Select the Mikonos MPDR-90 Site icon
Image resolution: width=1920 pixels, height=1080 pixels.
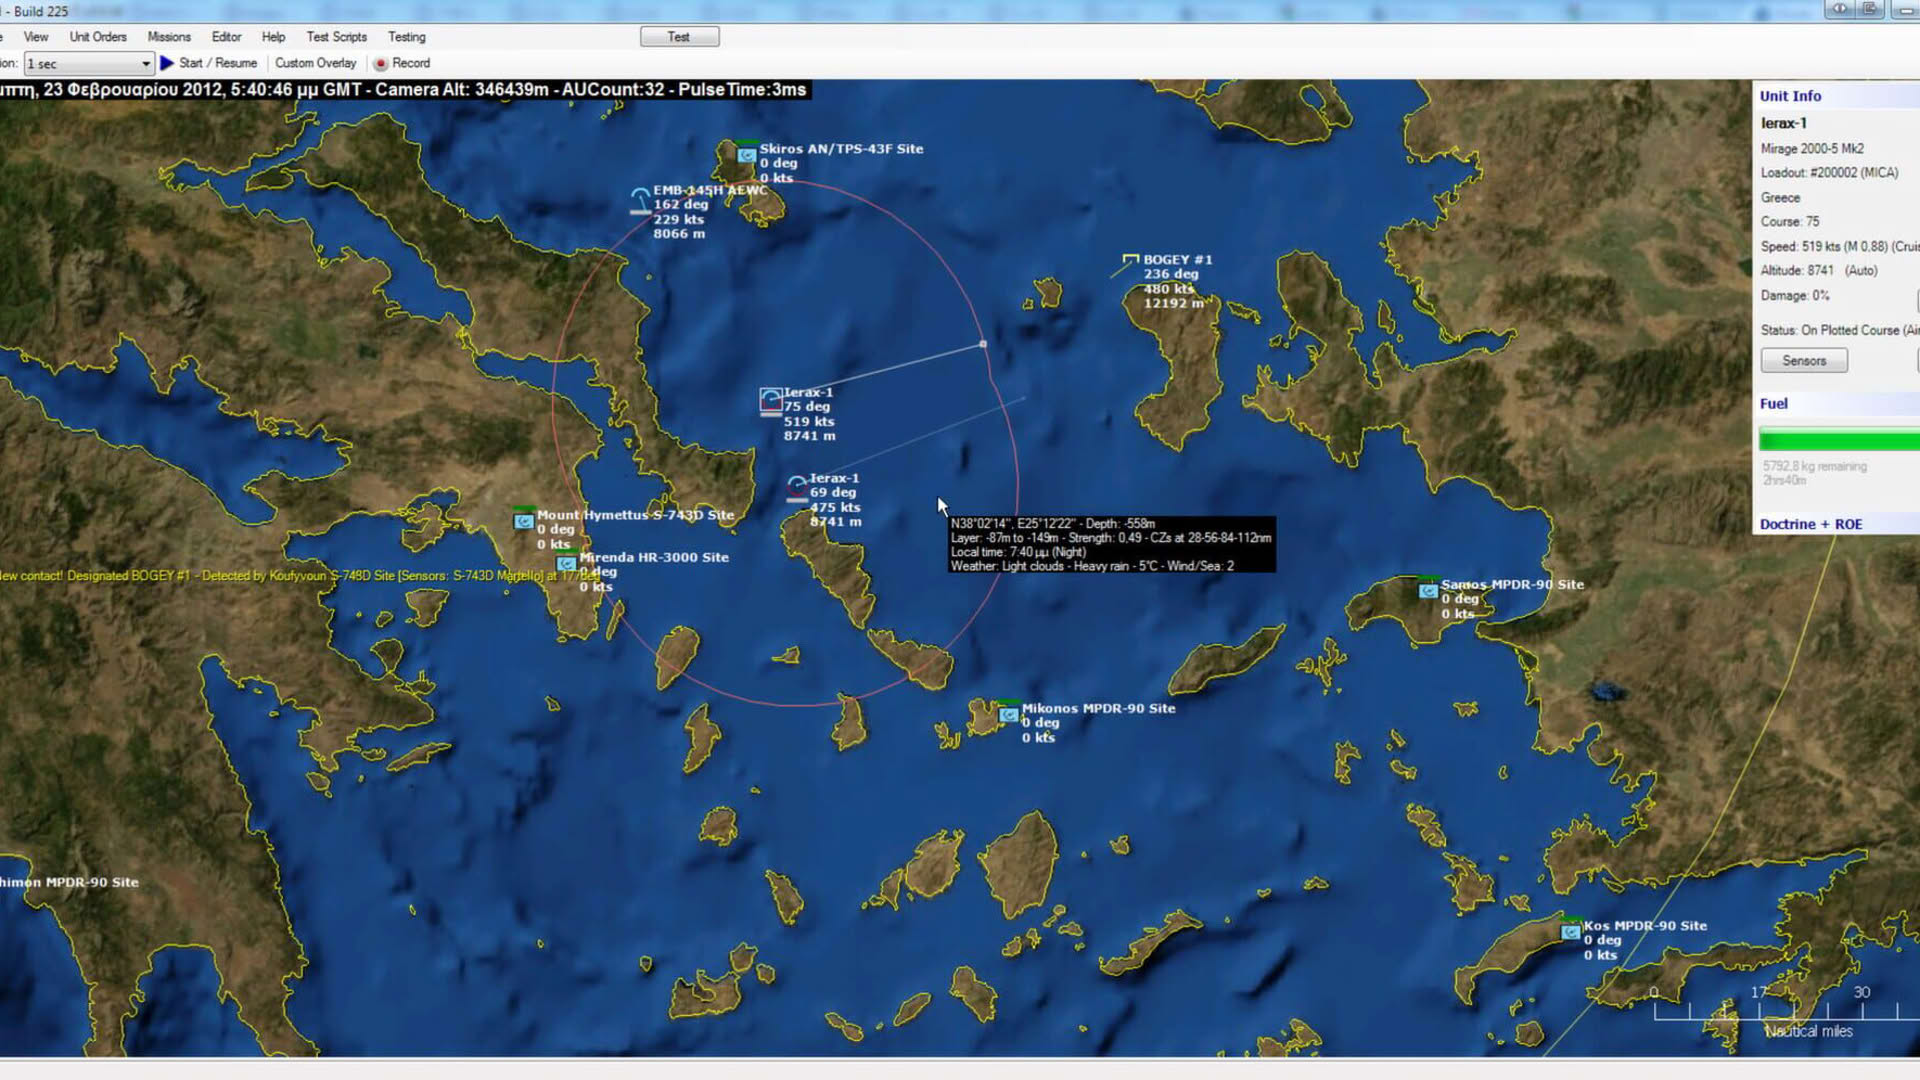tap(1008, 714)
